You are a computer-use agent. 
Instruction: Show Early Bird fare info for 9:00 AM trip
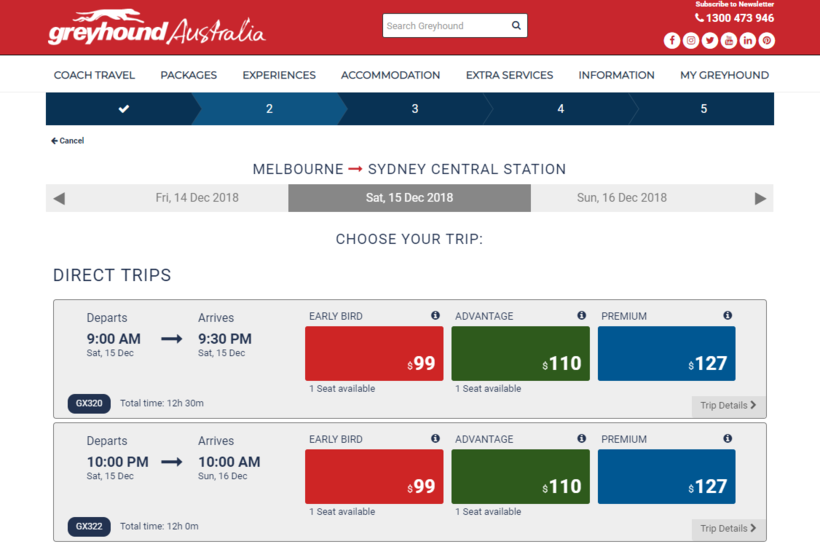click(435, 316)
